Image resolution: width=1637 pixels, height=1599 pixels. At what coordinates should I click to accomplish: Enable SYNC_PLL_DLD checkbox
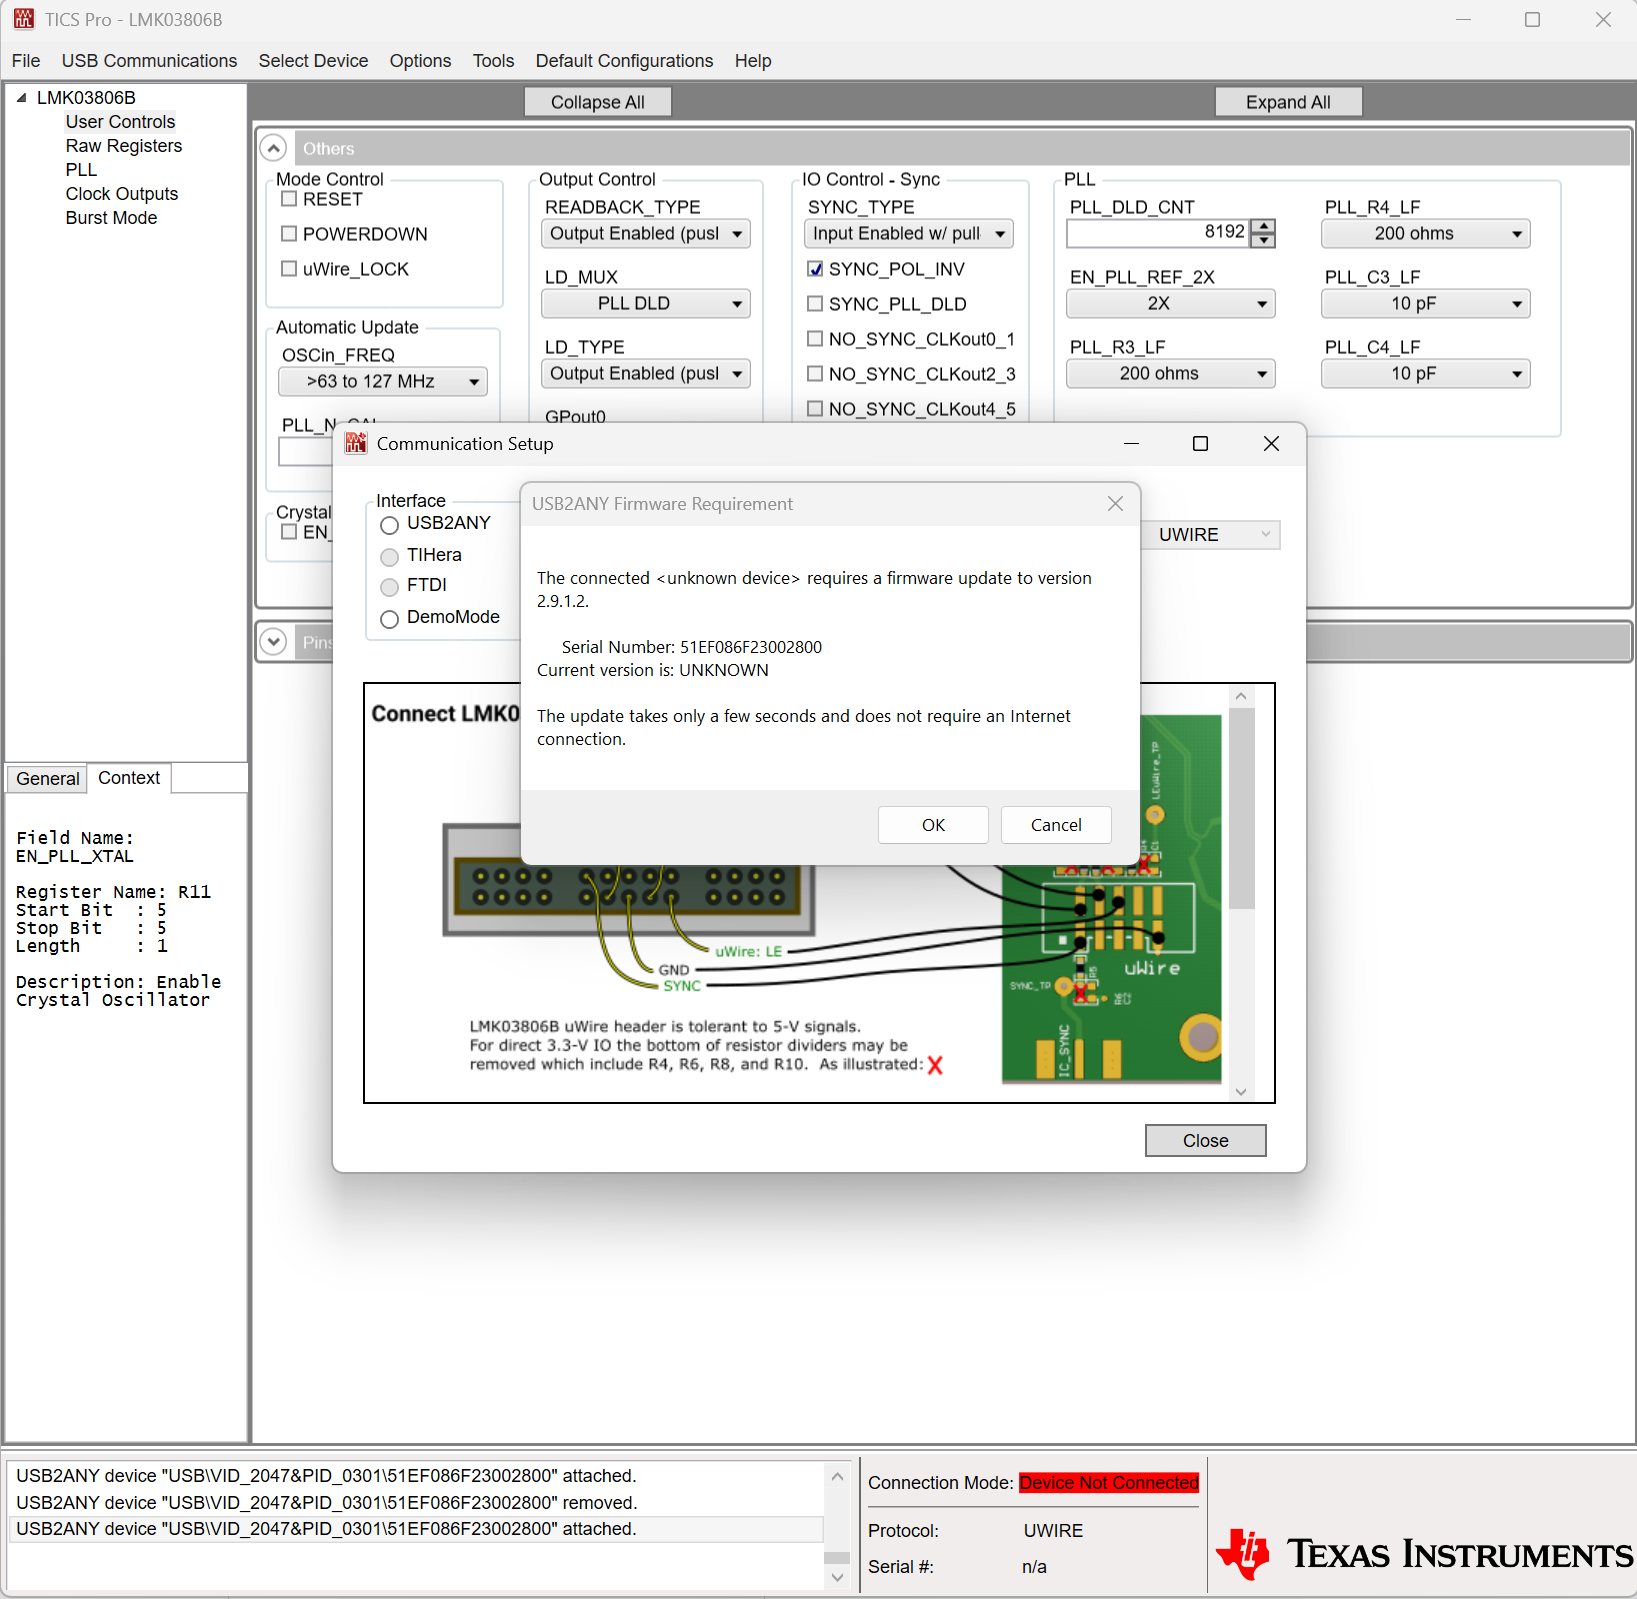click(x=815, y=304)
